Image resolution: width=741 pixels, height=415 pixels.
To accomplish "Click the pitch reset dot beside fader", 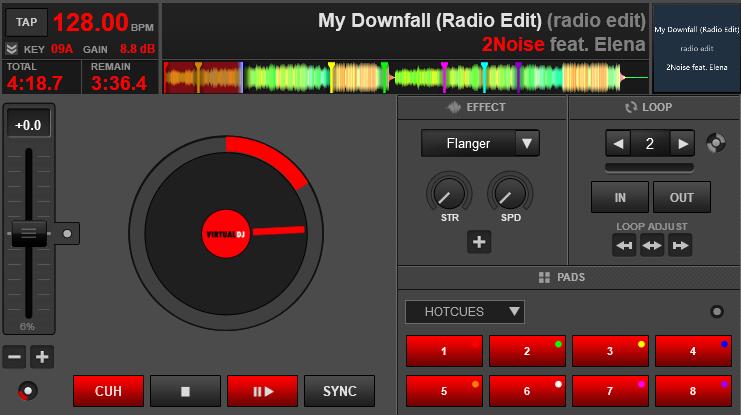I will point(67,233).
